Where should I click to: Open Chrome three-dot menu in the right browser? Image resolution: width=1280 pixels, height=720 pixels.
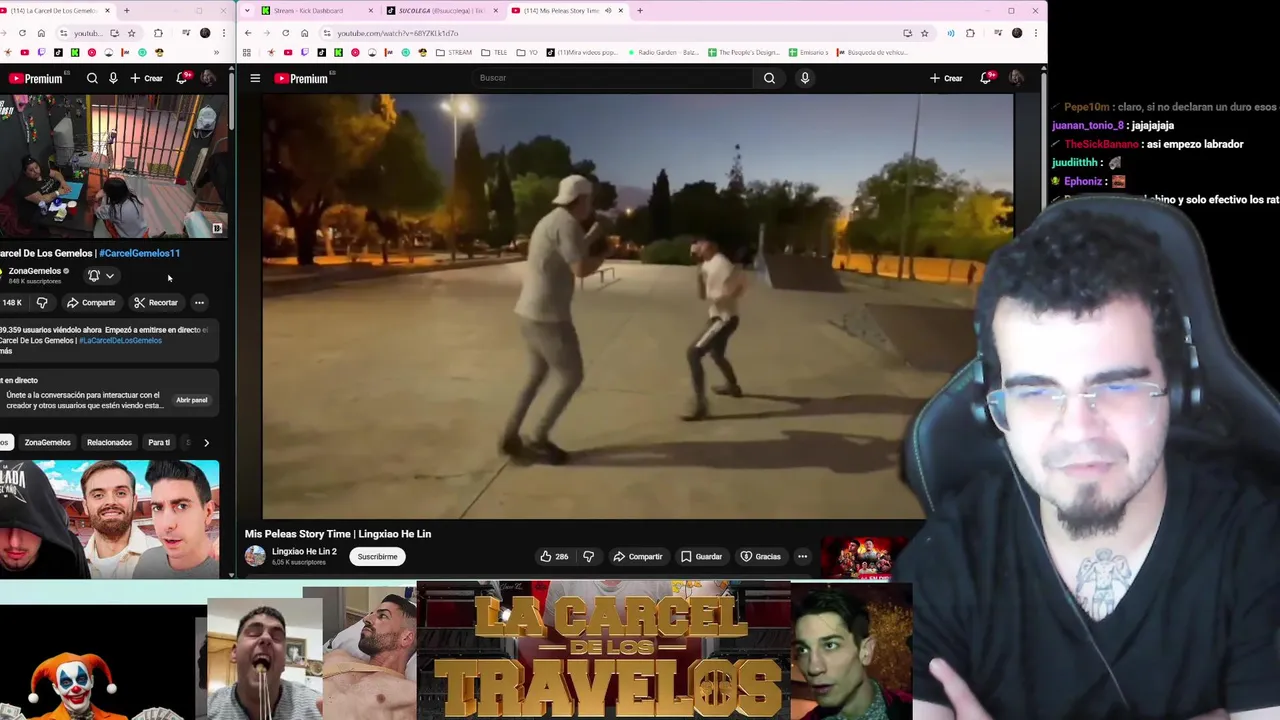coord(1036,33)
